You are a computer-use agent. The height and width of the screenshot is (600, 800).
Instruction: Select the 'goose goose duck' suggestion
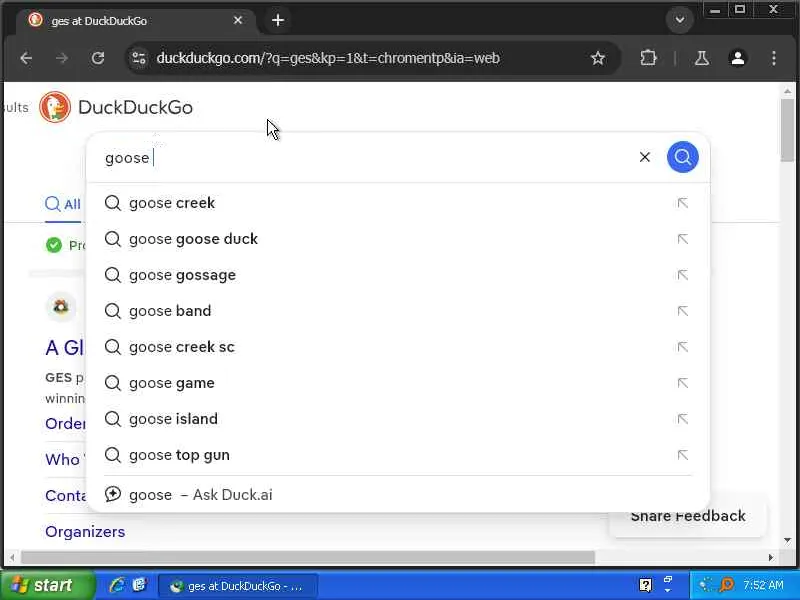(x=398, y=239)
